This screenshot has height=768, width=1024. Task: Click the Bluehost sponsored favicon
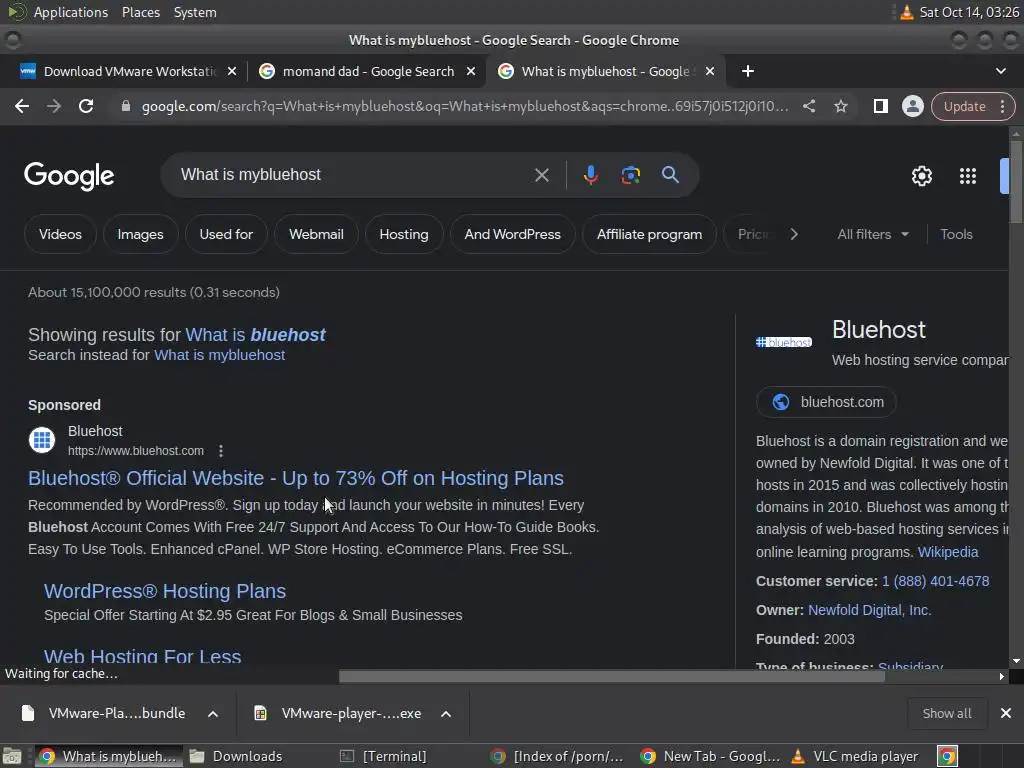[x=42, y=440]
